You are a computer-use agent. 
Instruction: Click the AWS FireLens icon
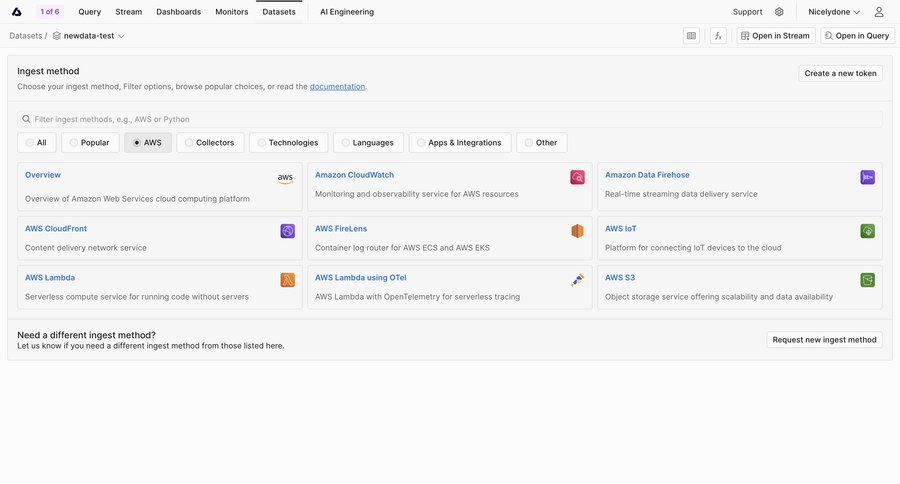(577, 231)
